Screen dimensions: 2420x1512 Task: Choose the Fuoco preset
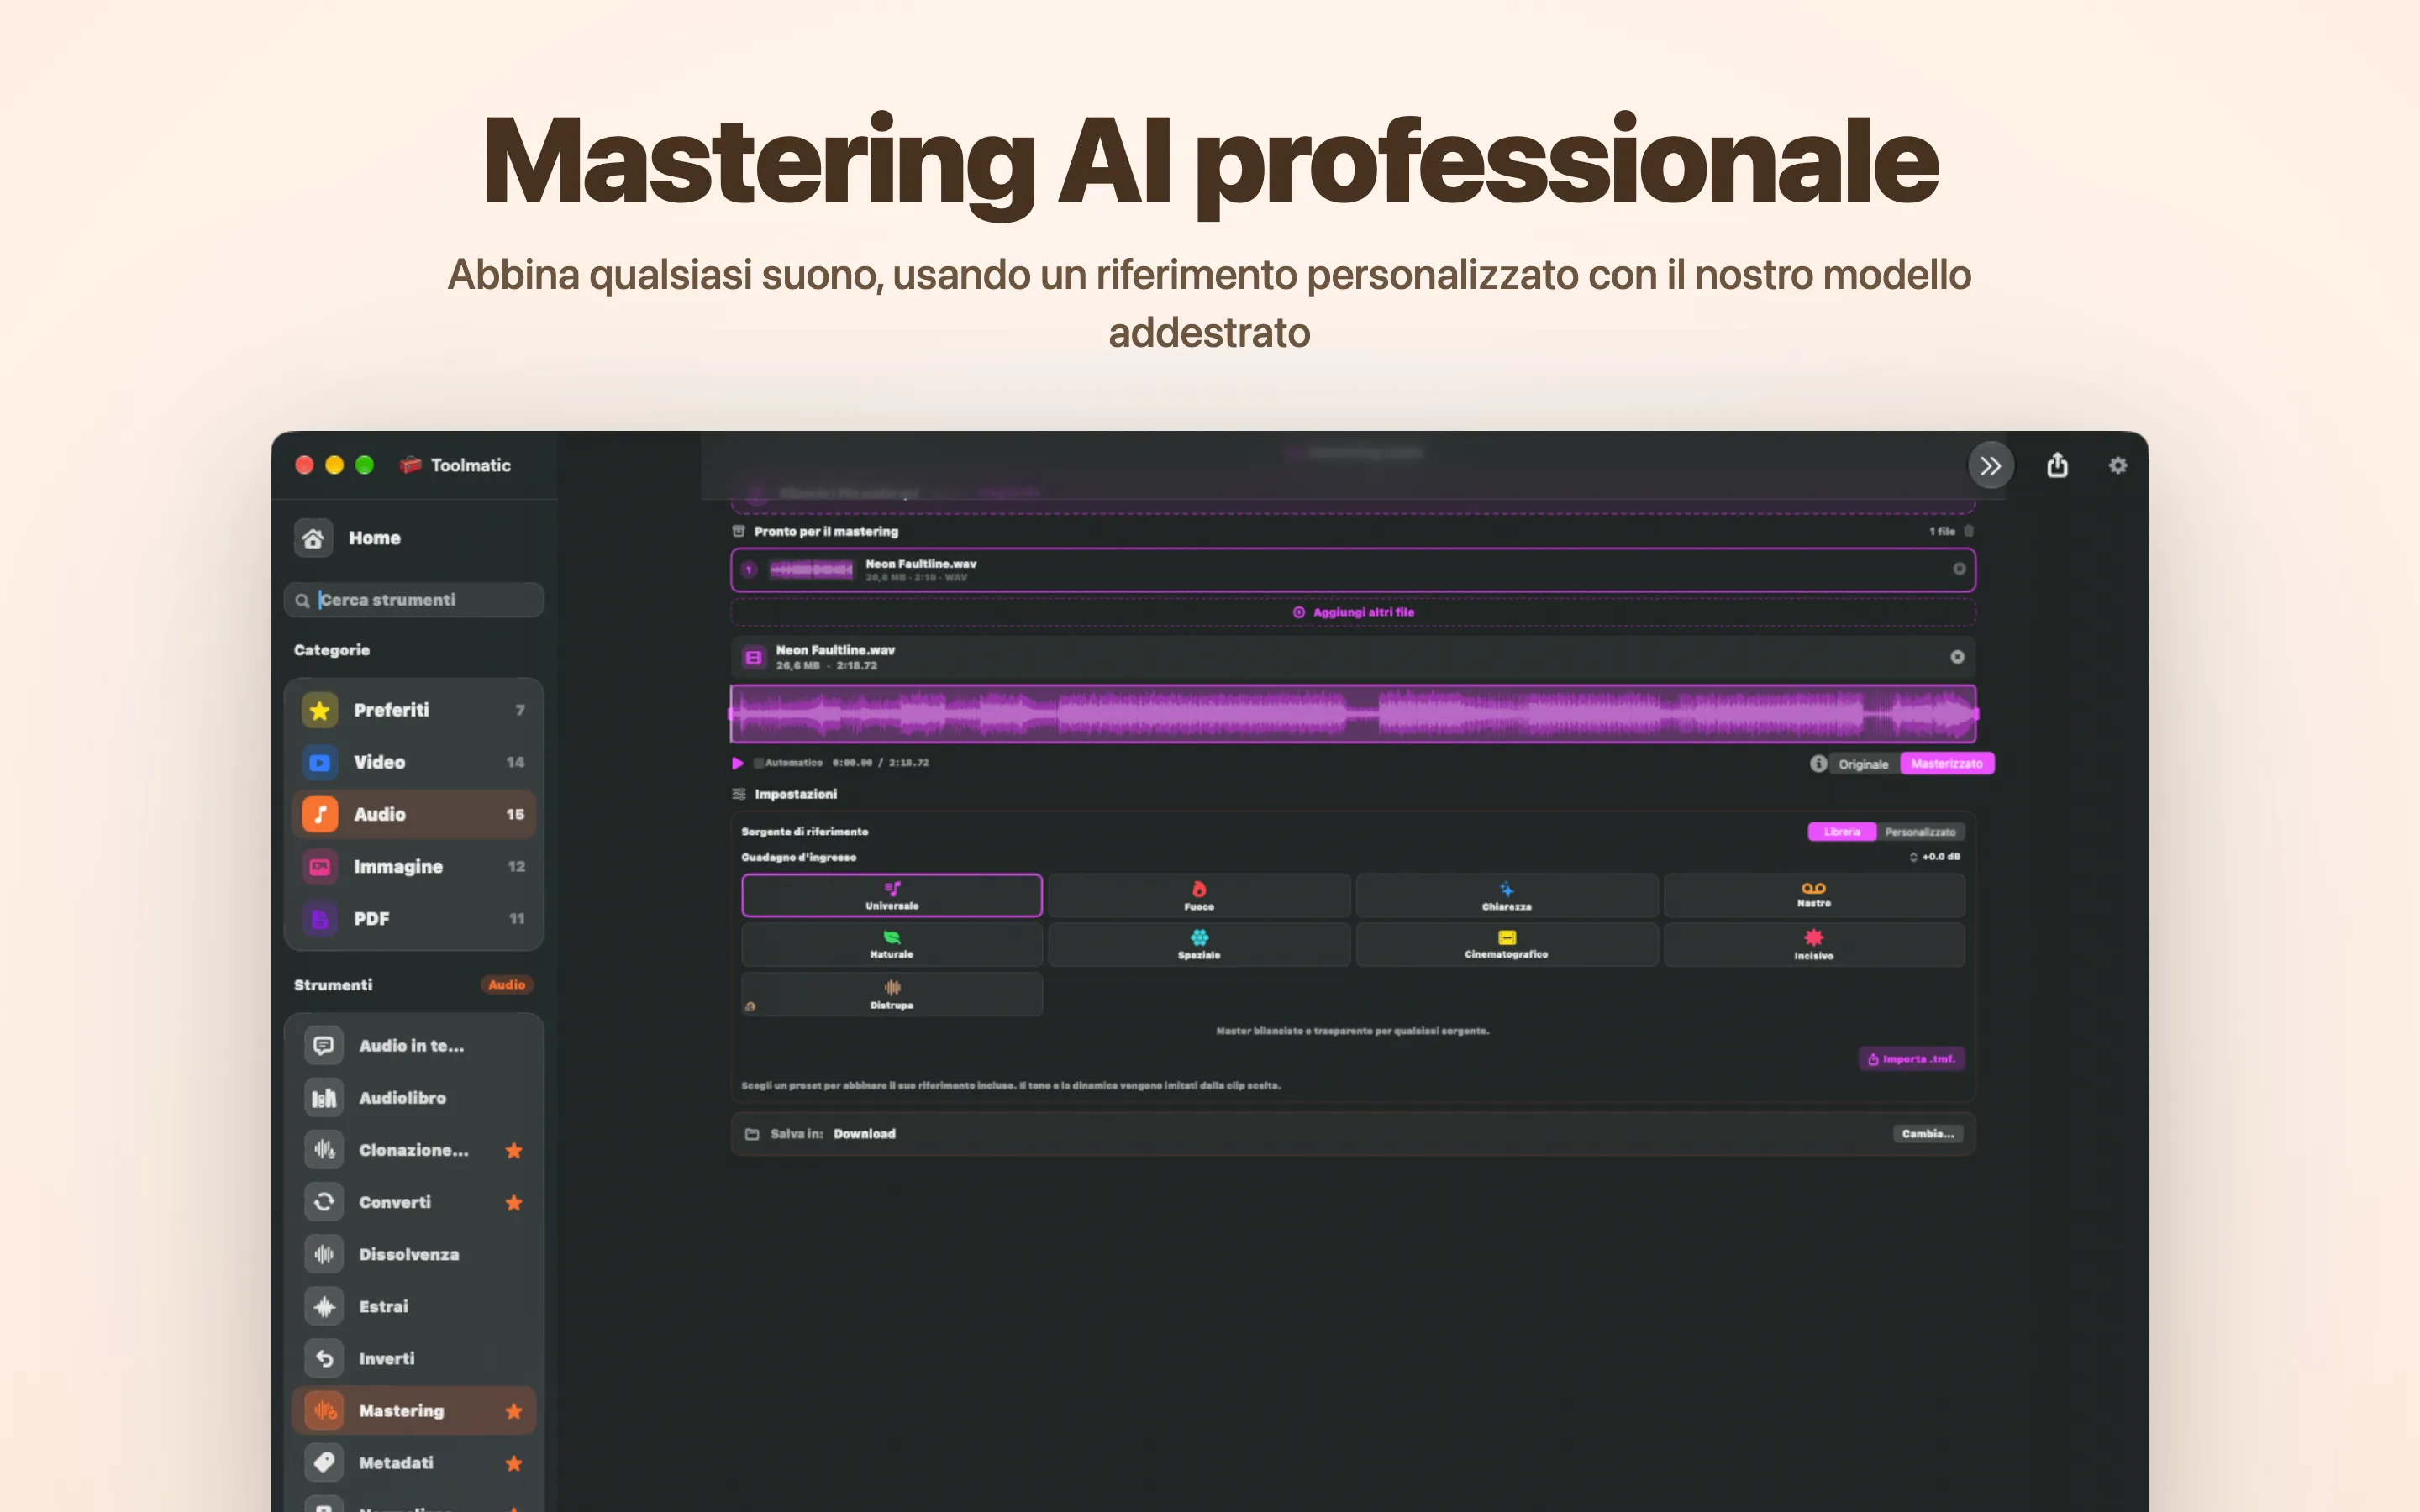coord(1199,895)
